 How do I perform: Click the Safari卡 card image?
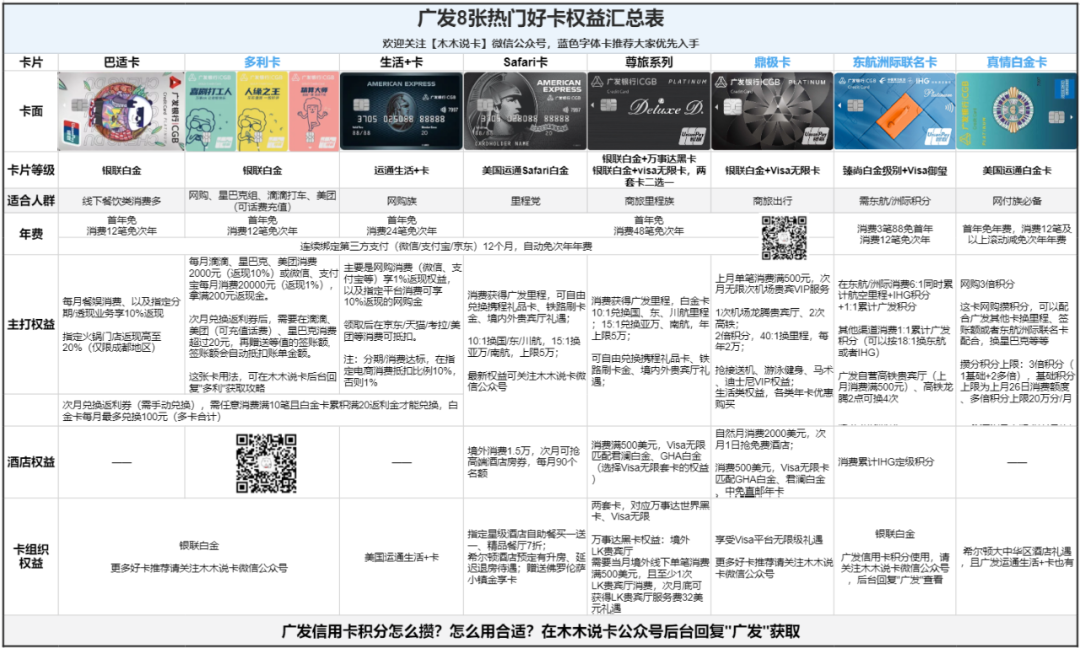[525, 112]
